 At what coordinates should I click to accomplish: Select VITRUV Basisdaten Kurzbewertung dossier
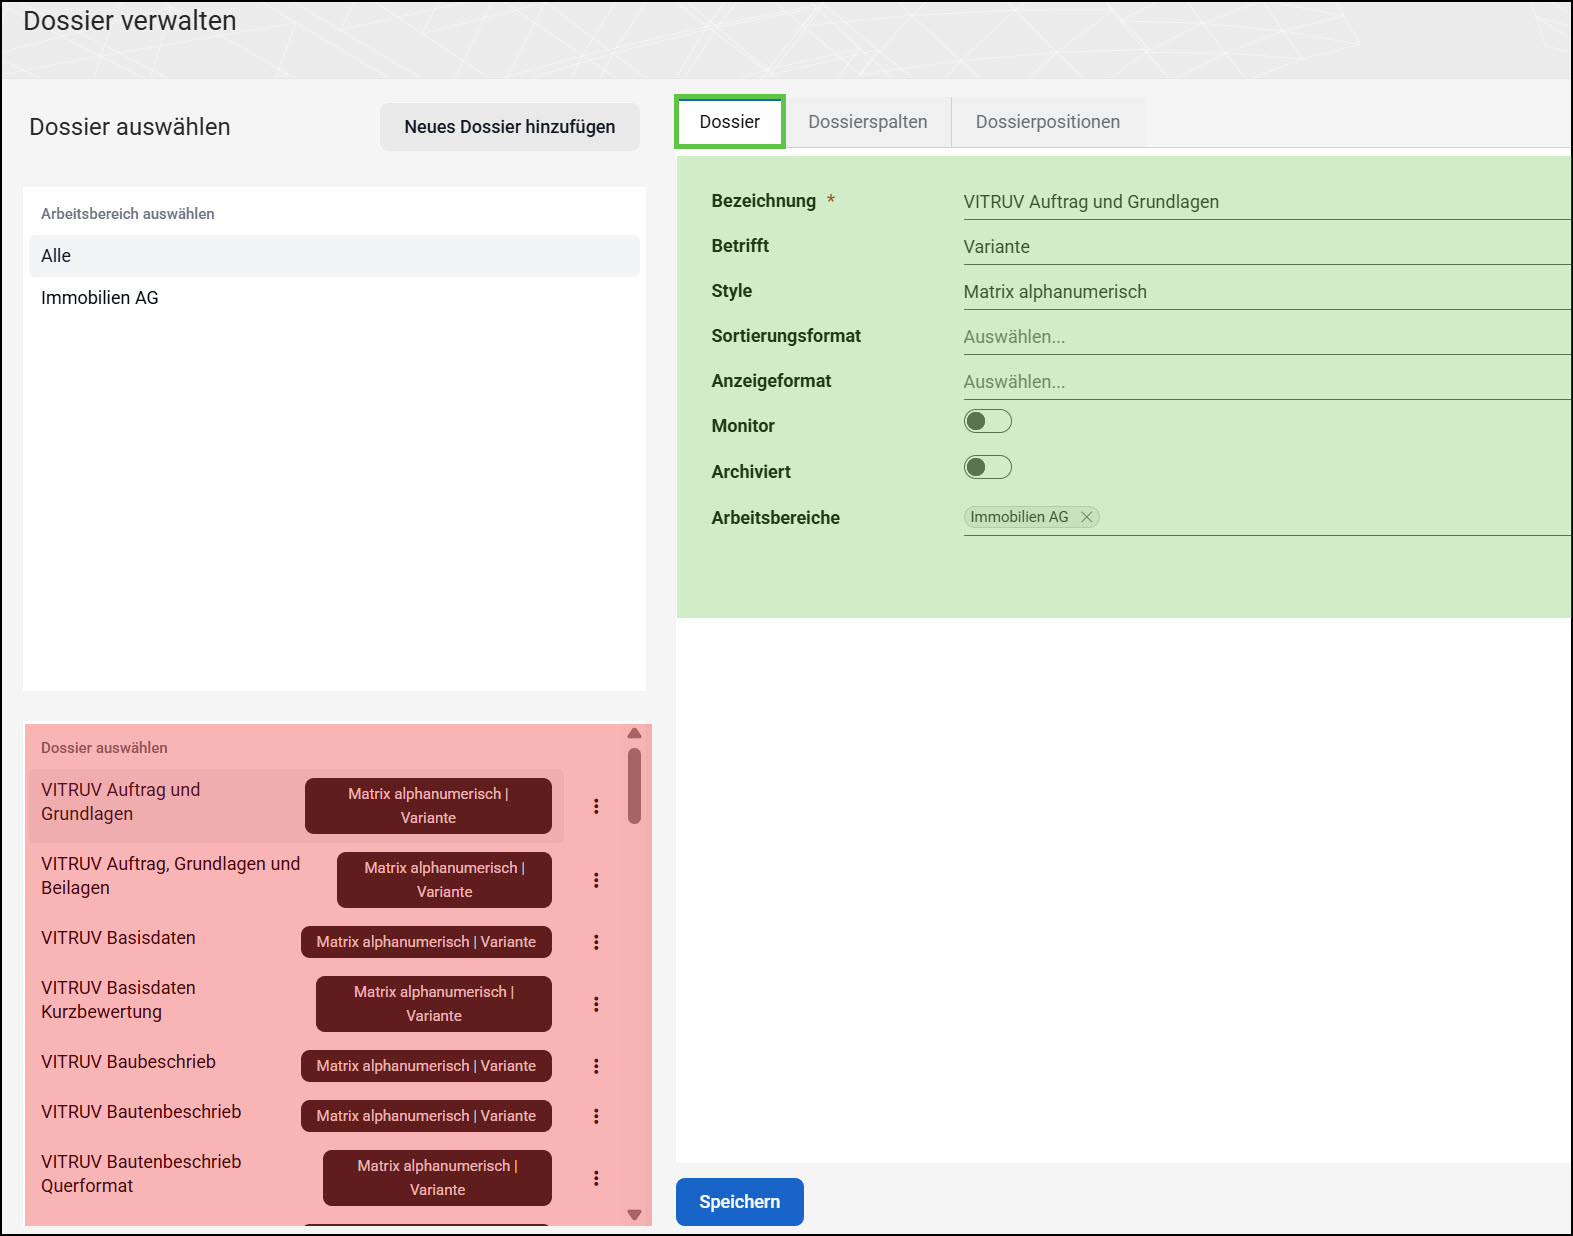(296, 1004)
